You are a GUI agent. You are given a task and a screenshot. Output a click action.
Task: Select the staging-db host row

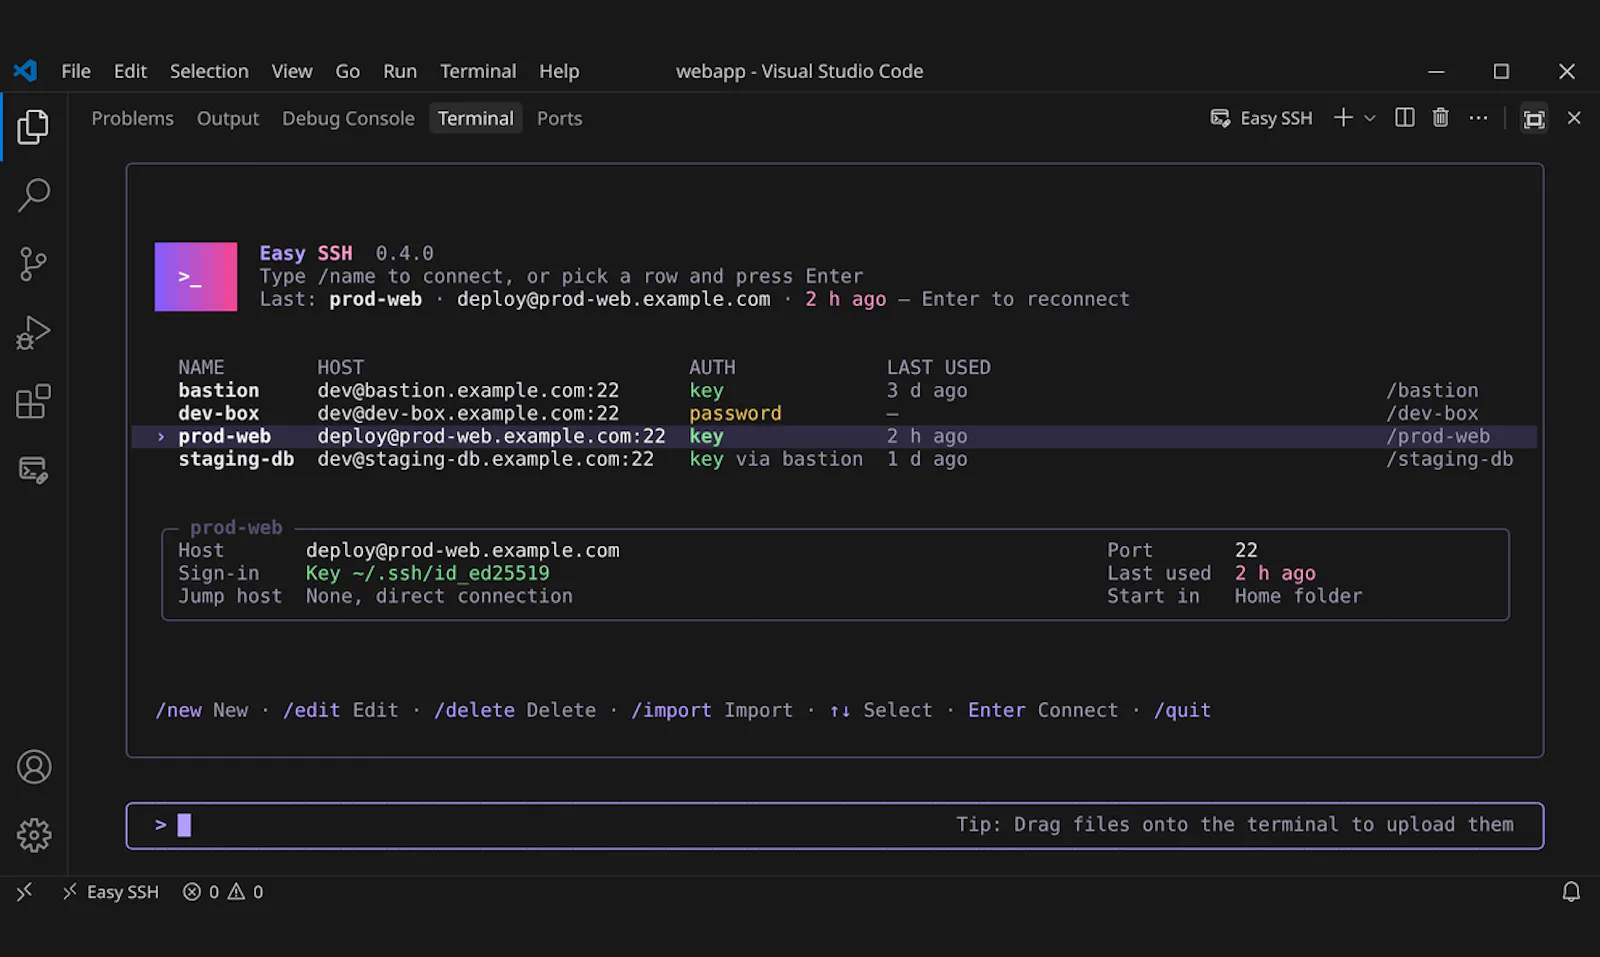pos(834,460)
